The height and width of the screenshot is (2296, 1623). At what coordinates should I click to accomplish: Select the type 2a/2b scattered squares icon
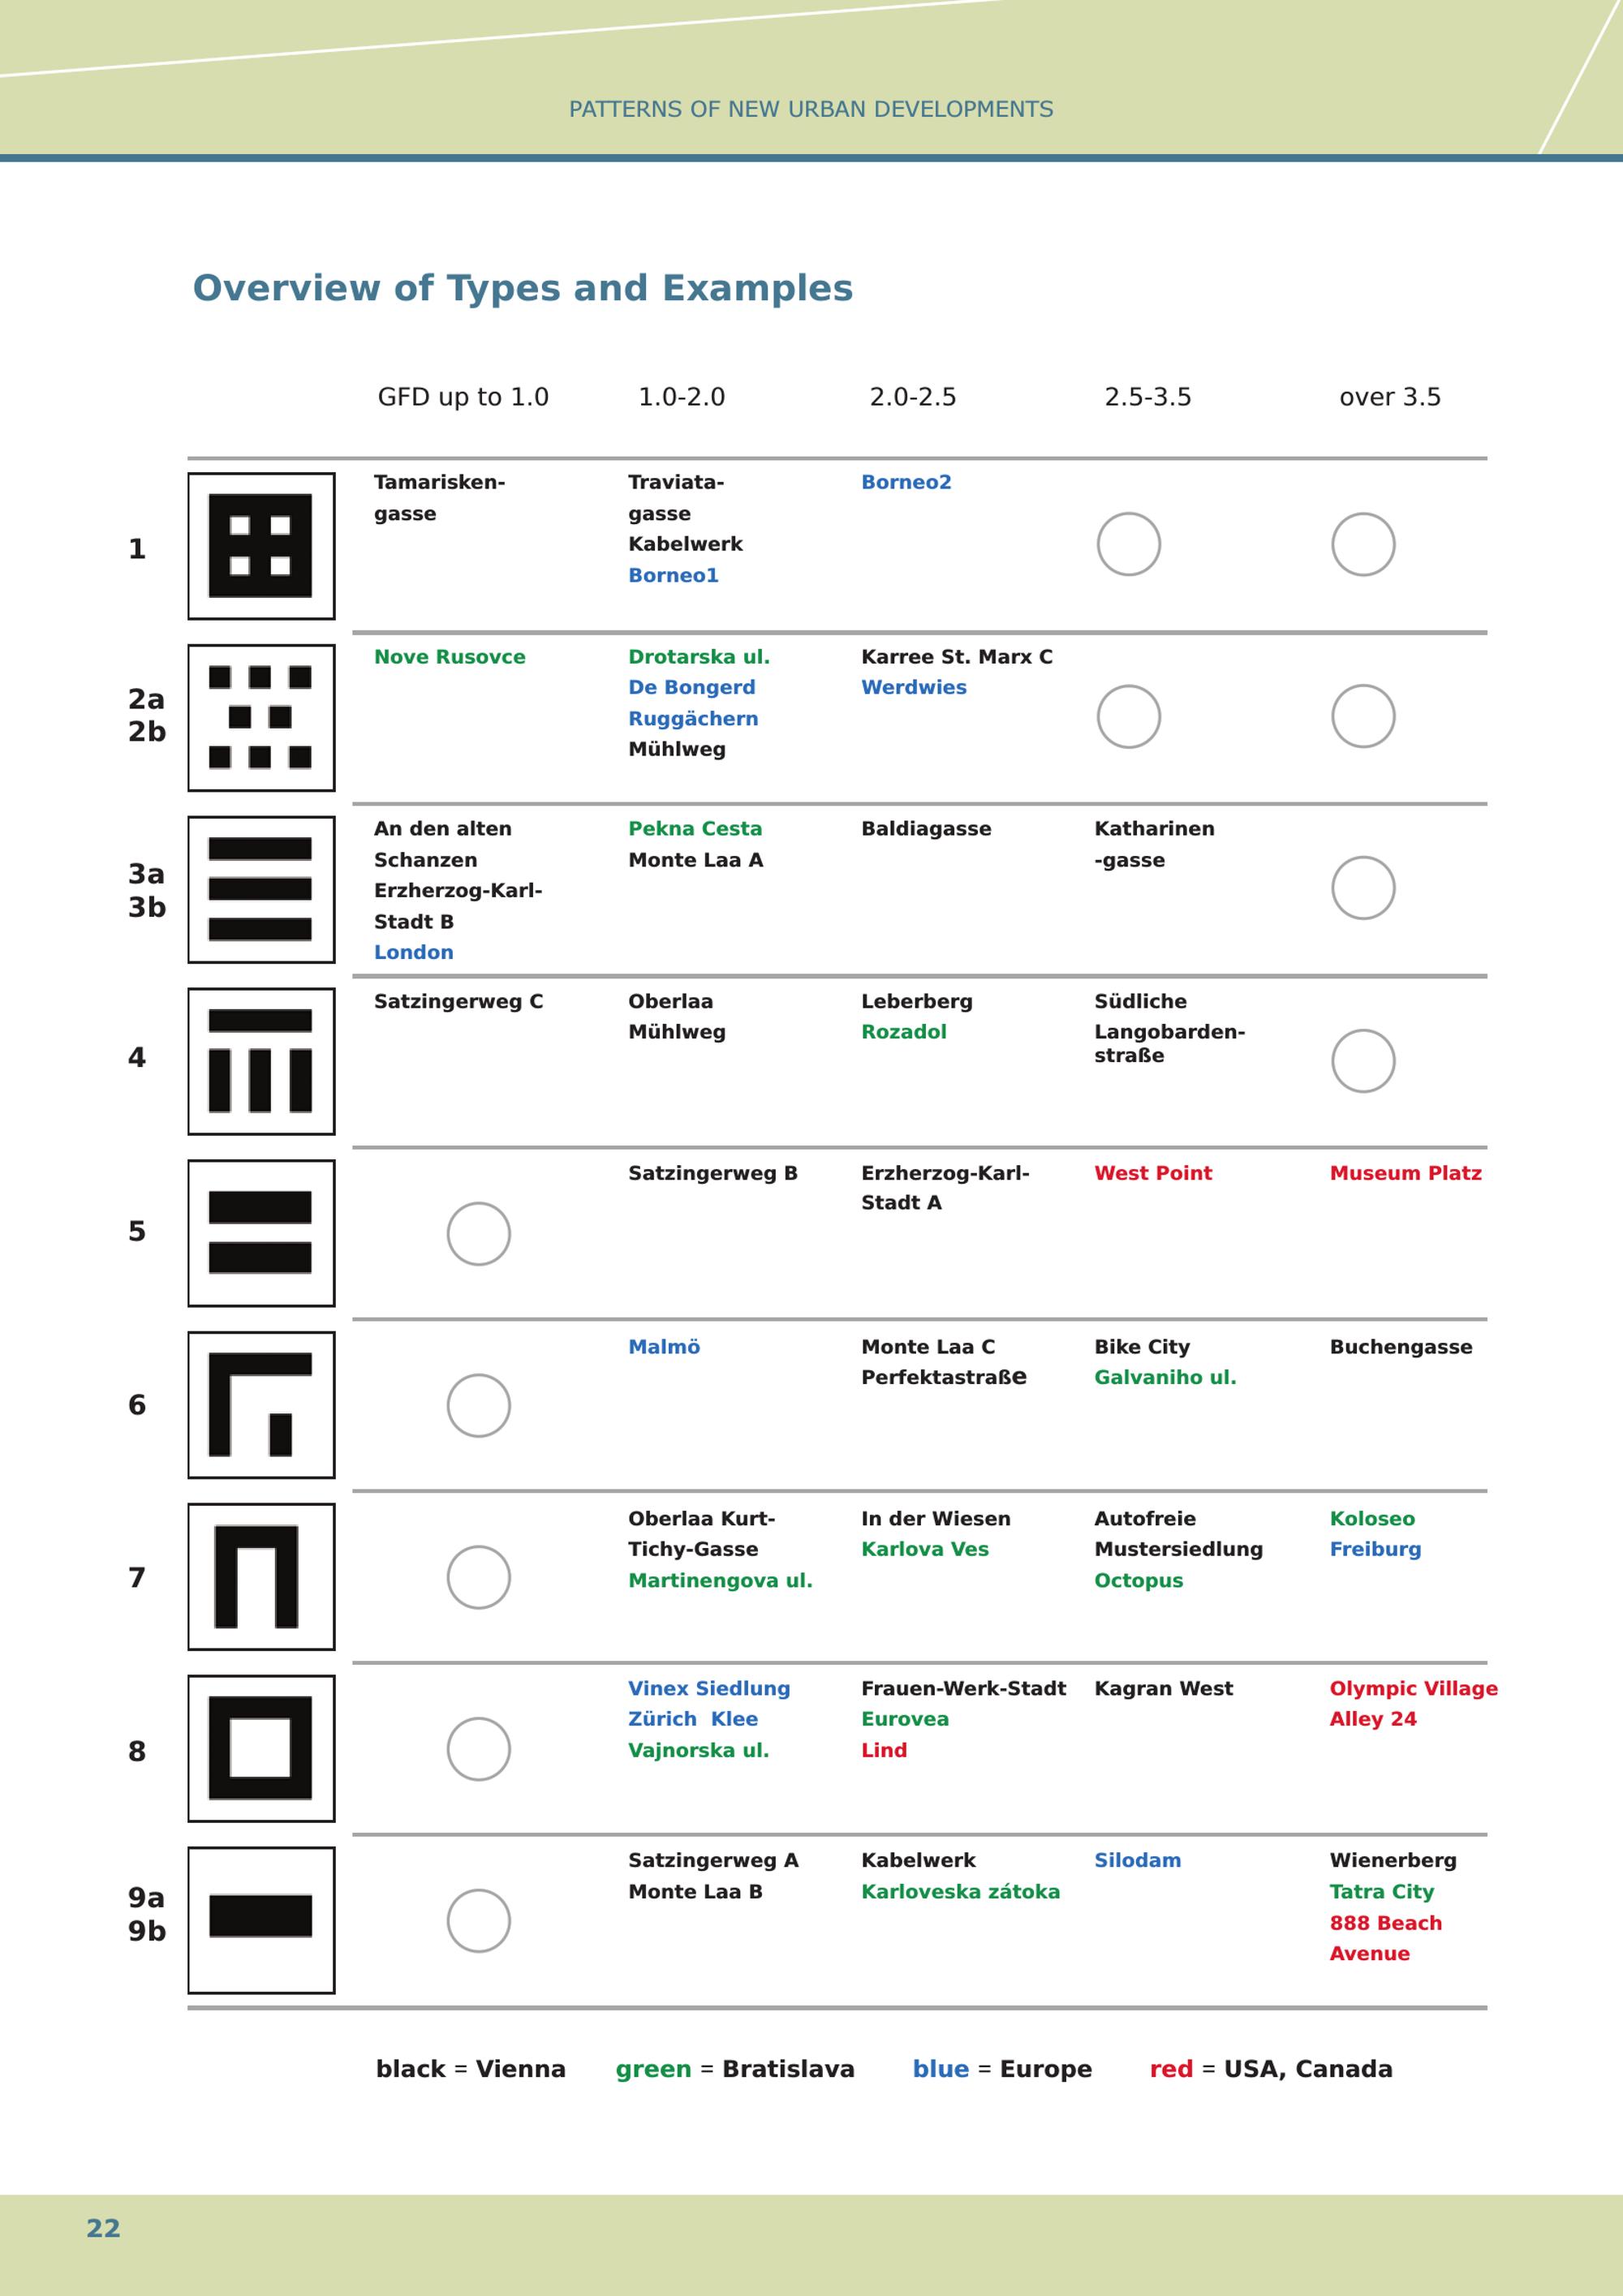(261, 718)
